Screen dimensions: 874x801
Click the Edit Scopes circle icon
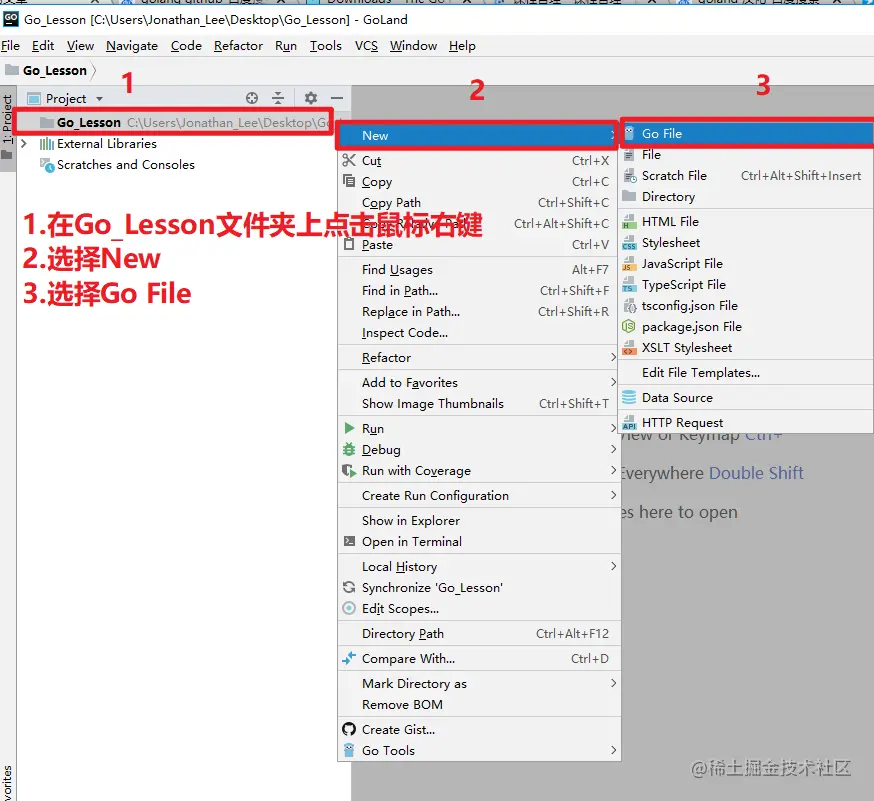coord(349,608)
